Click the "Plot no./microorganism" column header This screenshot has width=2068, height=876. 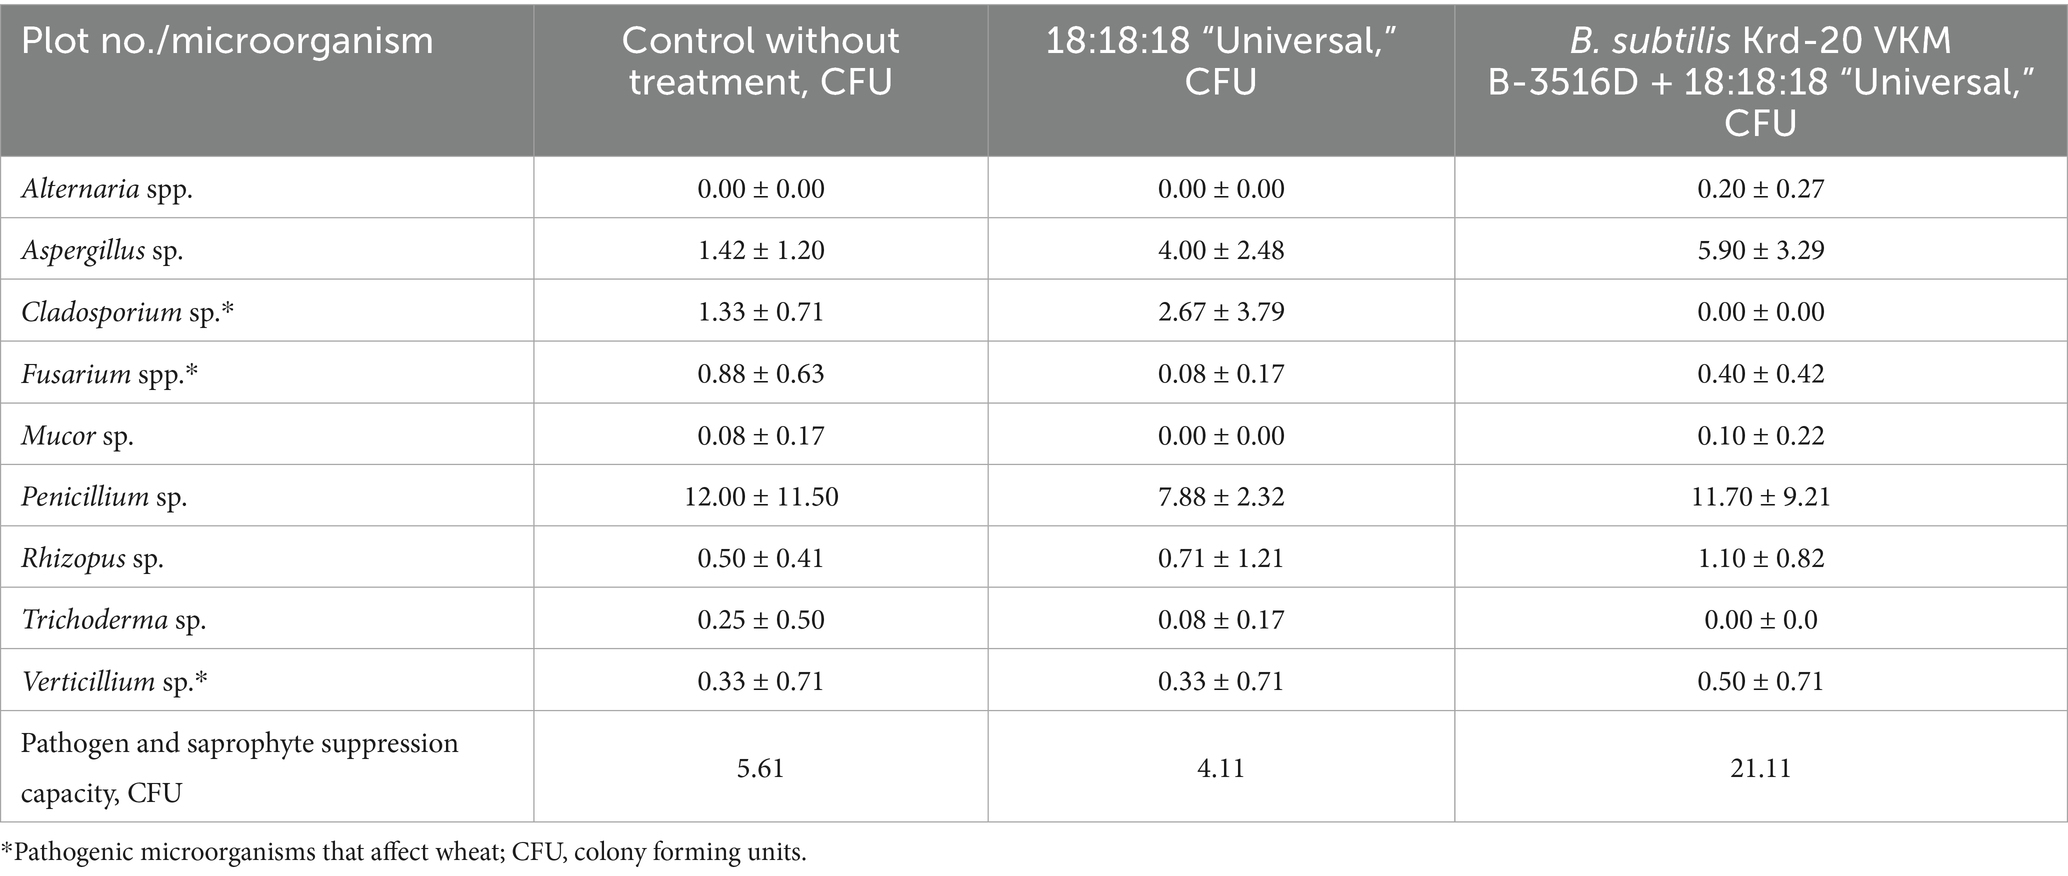click(x=227, y=41)
